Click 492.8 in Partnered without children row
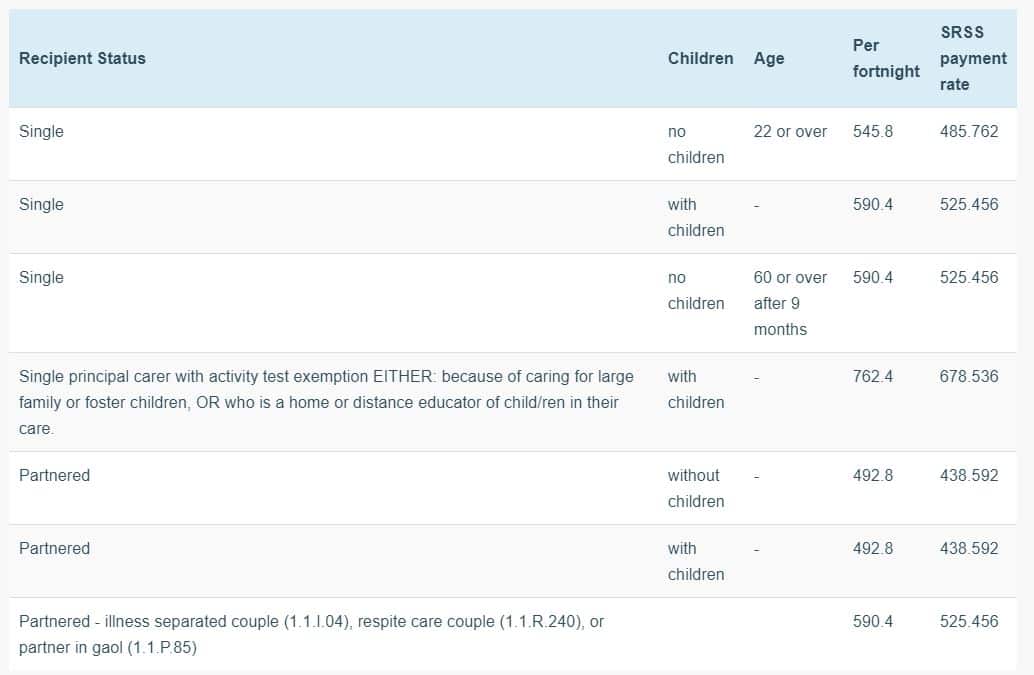 (873, 475)
